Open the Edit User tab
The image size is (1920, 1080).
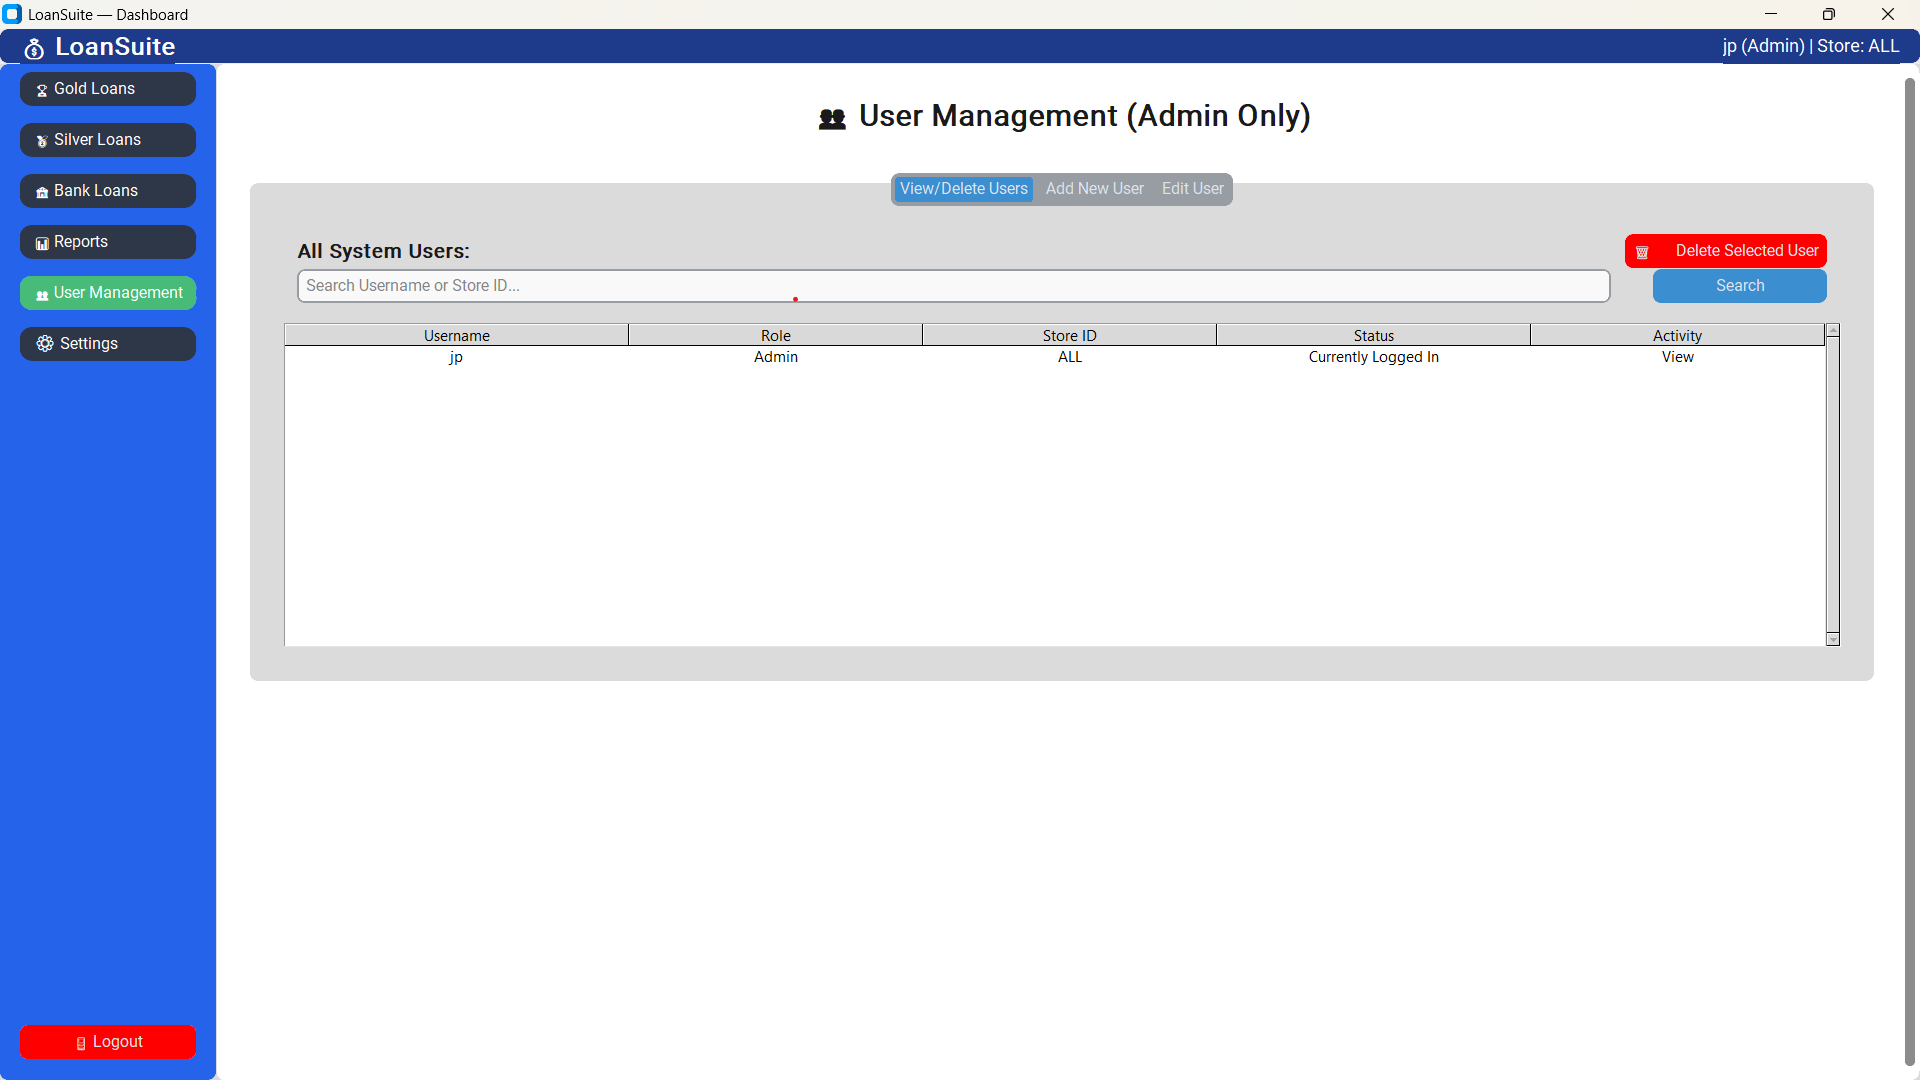pyautogui.click(x=1192, y=188)
